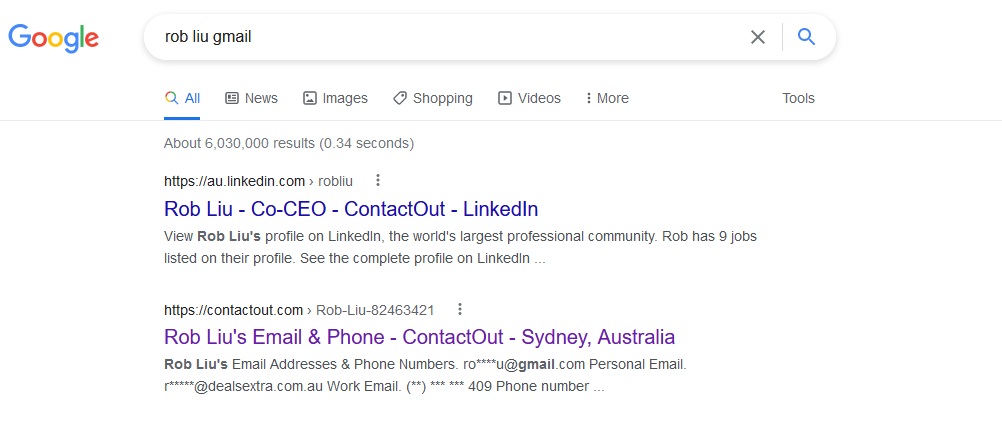Click the Google logo
Image resolution: width=1002 pixels, height=427 pixels.
point(54,38)
